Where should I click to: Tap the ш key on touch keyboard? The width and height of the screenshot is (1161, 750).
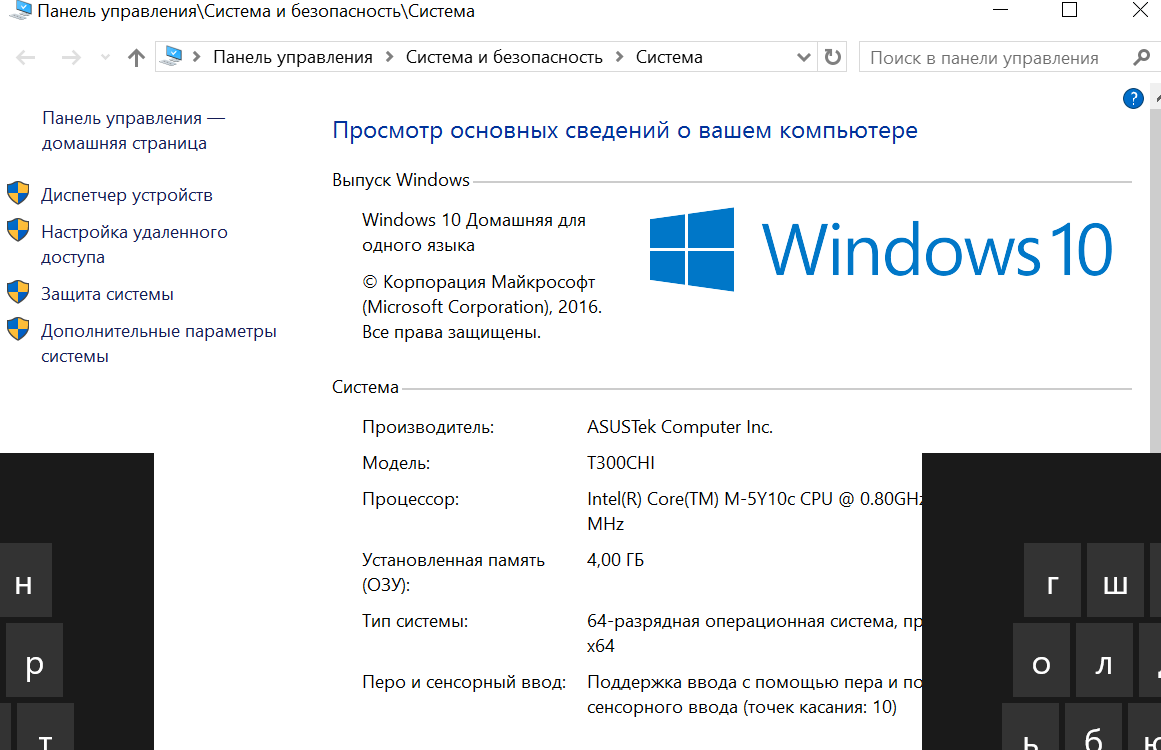[x=1115, y=581]
